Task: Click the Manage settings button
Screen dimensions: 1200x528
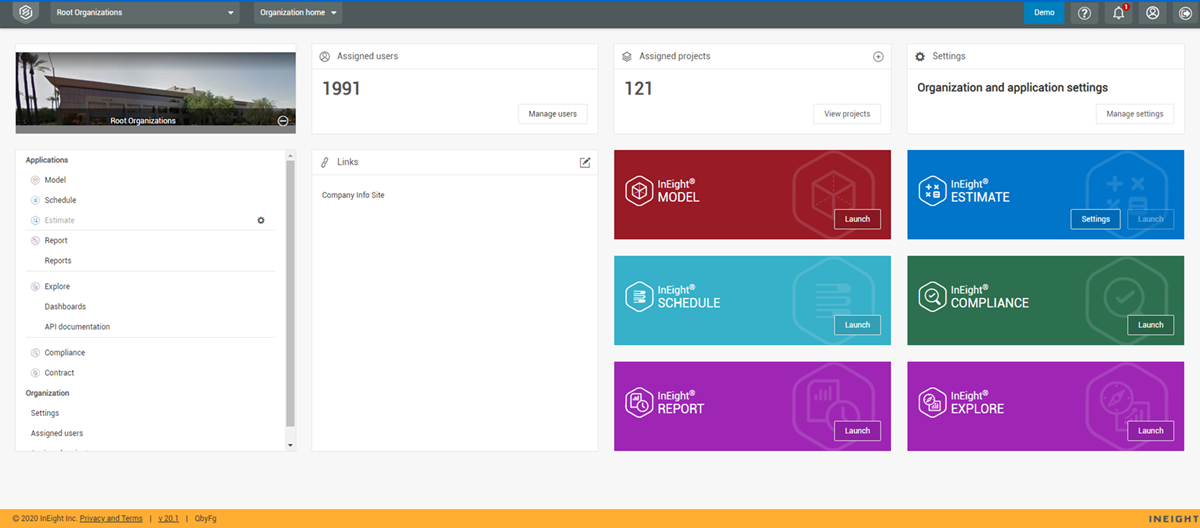Action: pos(1135,114)
